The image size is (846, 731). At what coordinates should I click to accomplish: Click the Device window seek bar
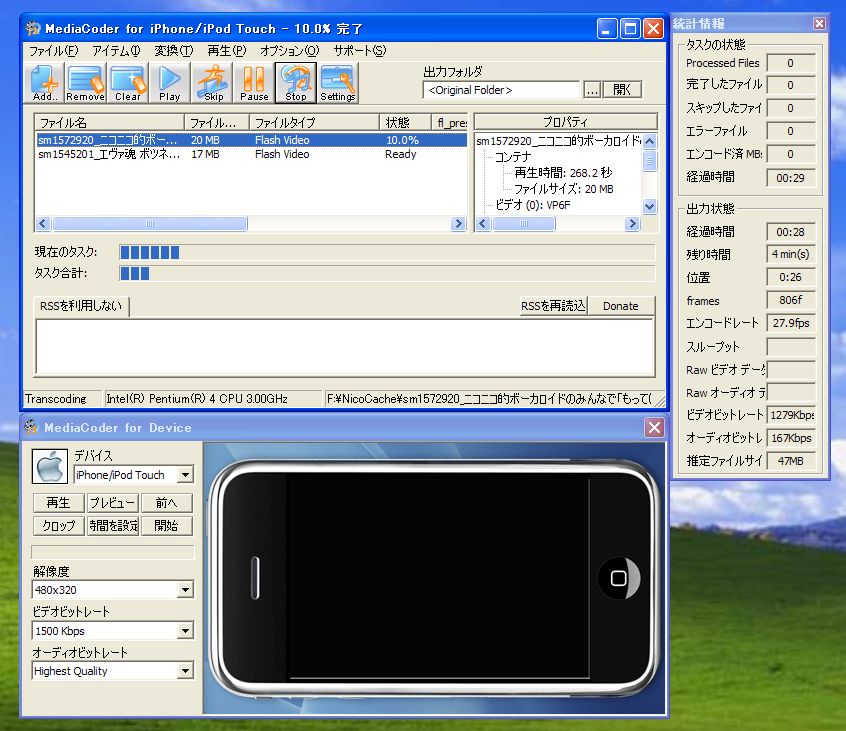113,552
